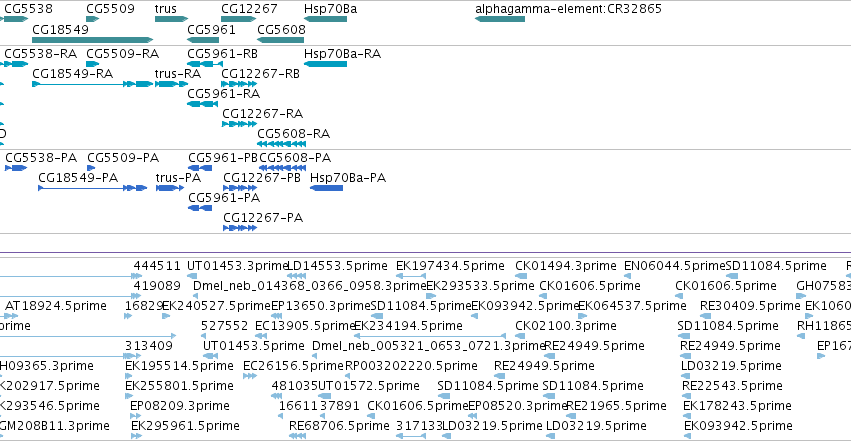Open the CG12267 gene feature
Screen dimensions: 851x441
tap(238, 19)
